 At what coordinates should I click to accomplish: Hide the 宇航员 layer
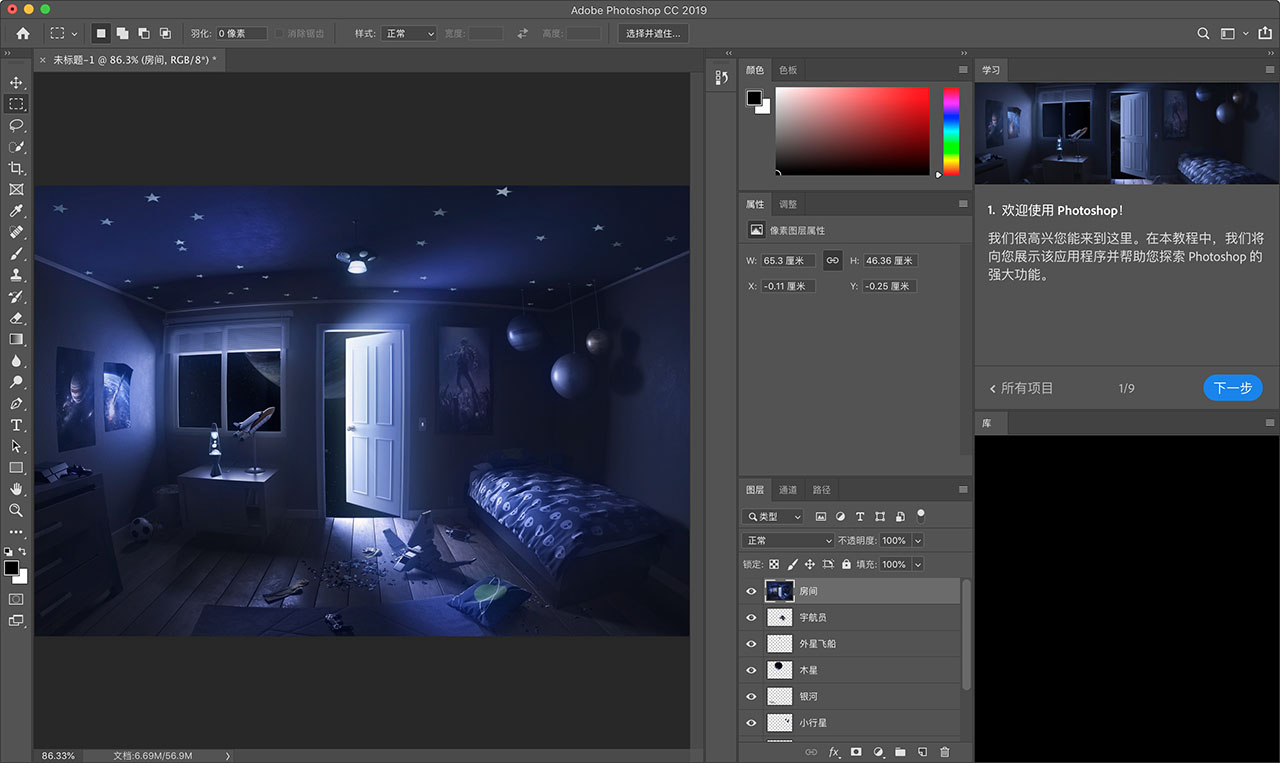click(x=752, y=617)
